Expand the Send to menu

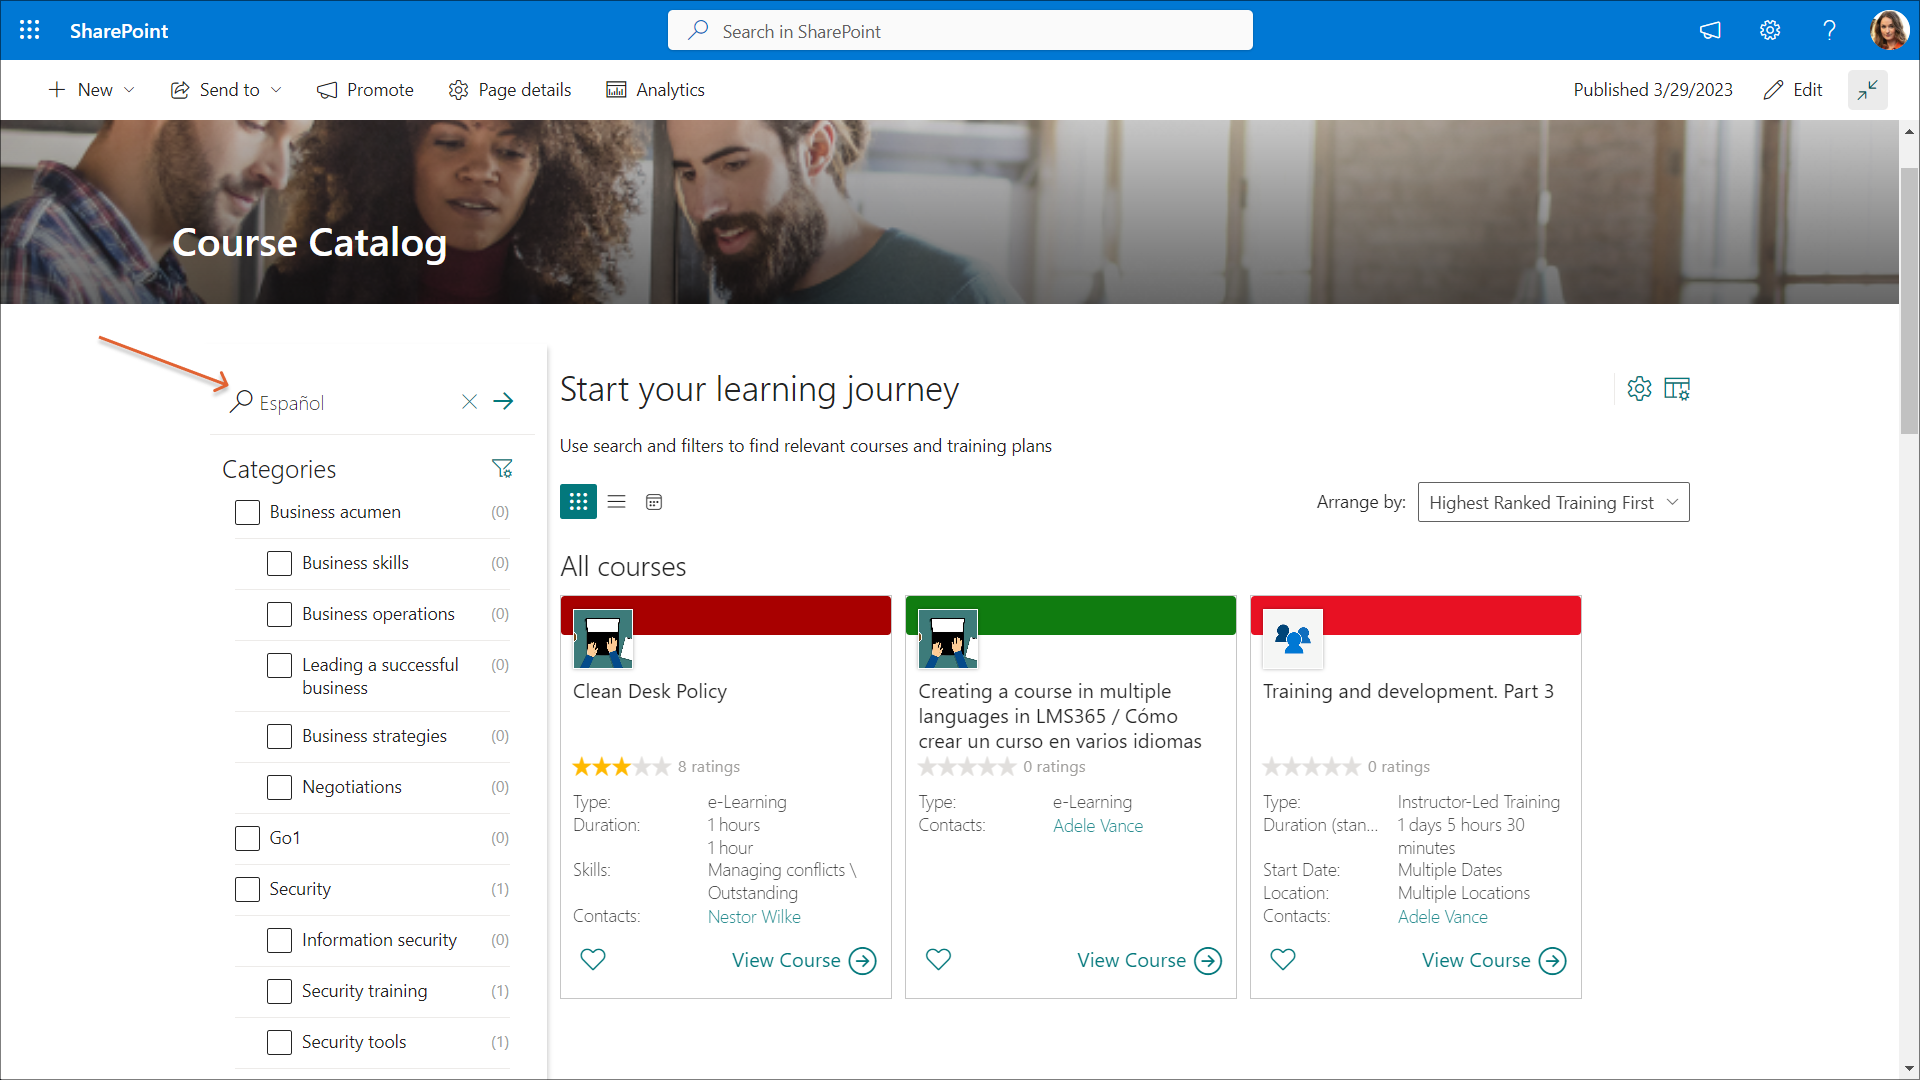tap(227, 90)
